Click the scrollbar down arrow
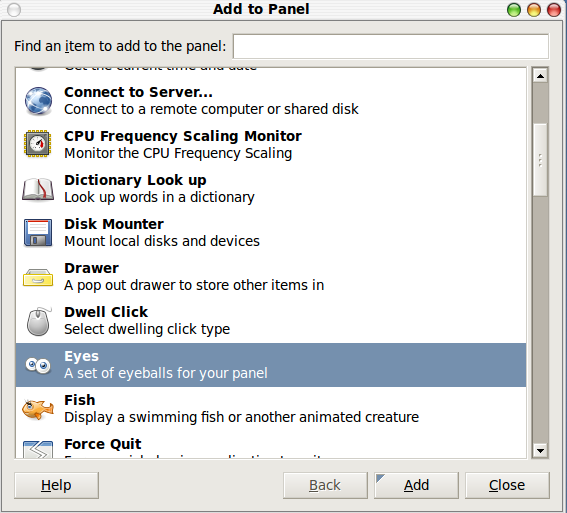 541,450
